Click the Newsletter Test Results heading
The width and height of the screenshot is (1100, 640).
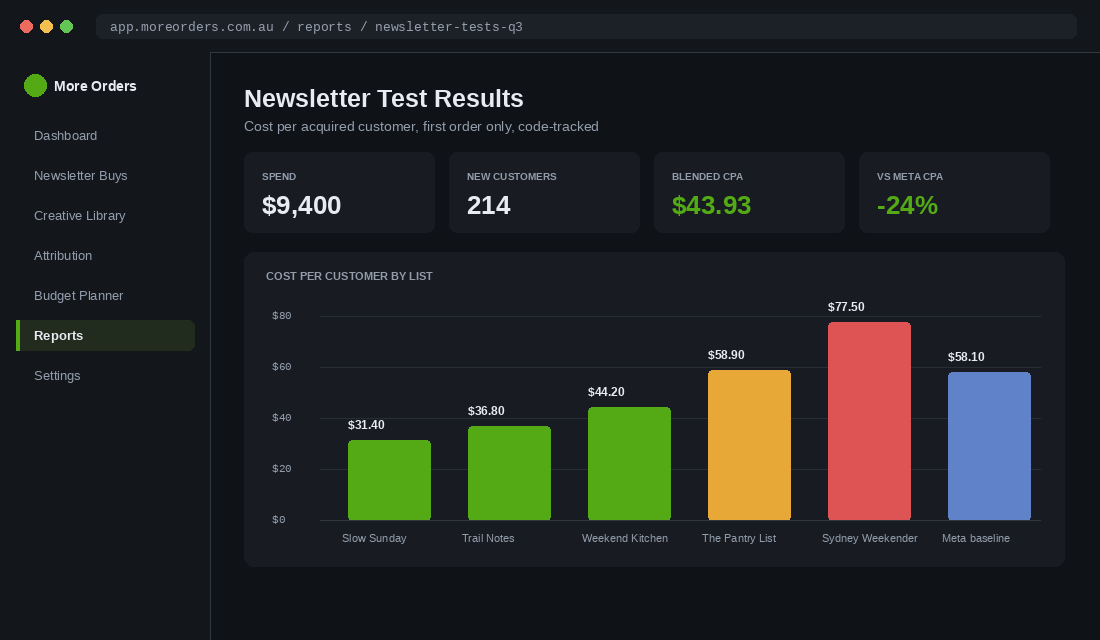point(384,98)
